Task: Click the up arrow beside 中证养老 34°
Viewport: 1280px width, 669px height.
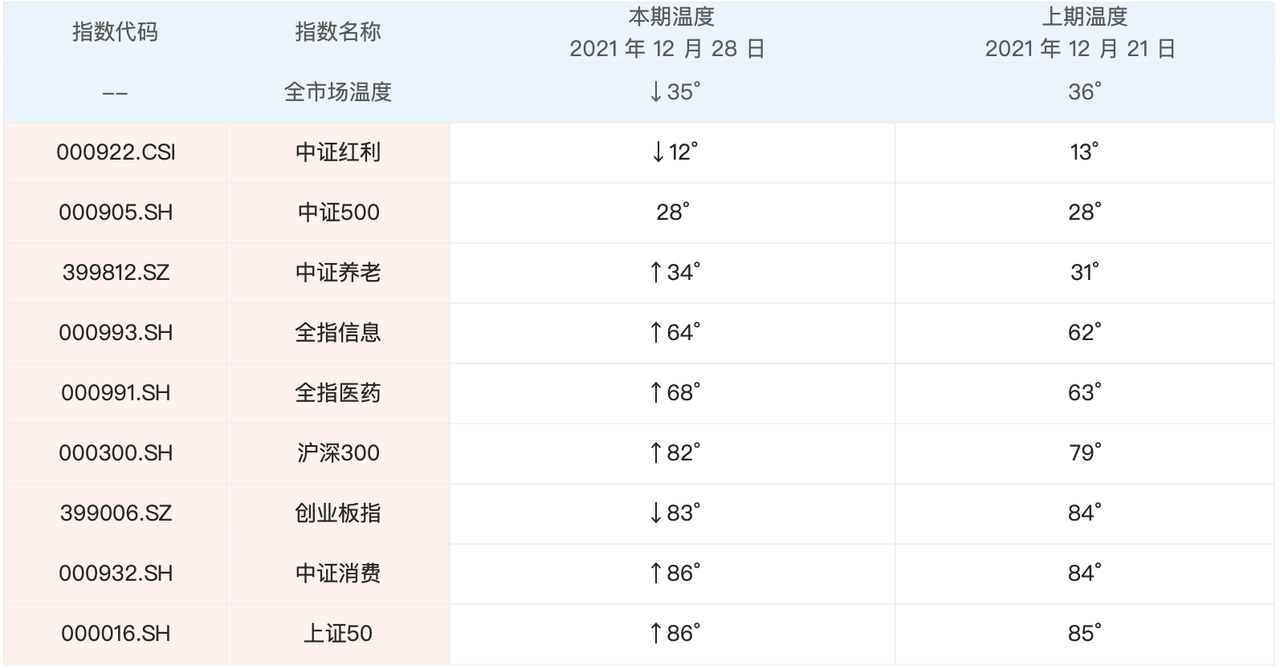Action: (x=656, y=273)
